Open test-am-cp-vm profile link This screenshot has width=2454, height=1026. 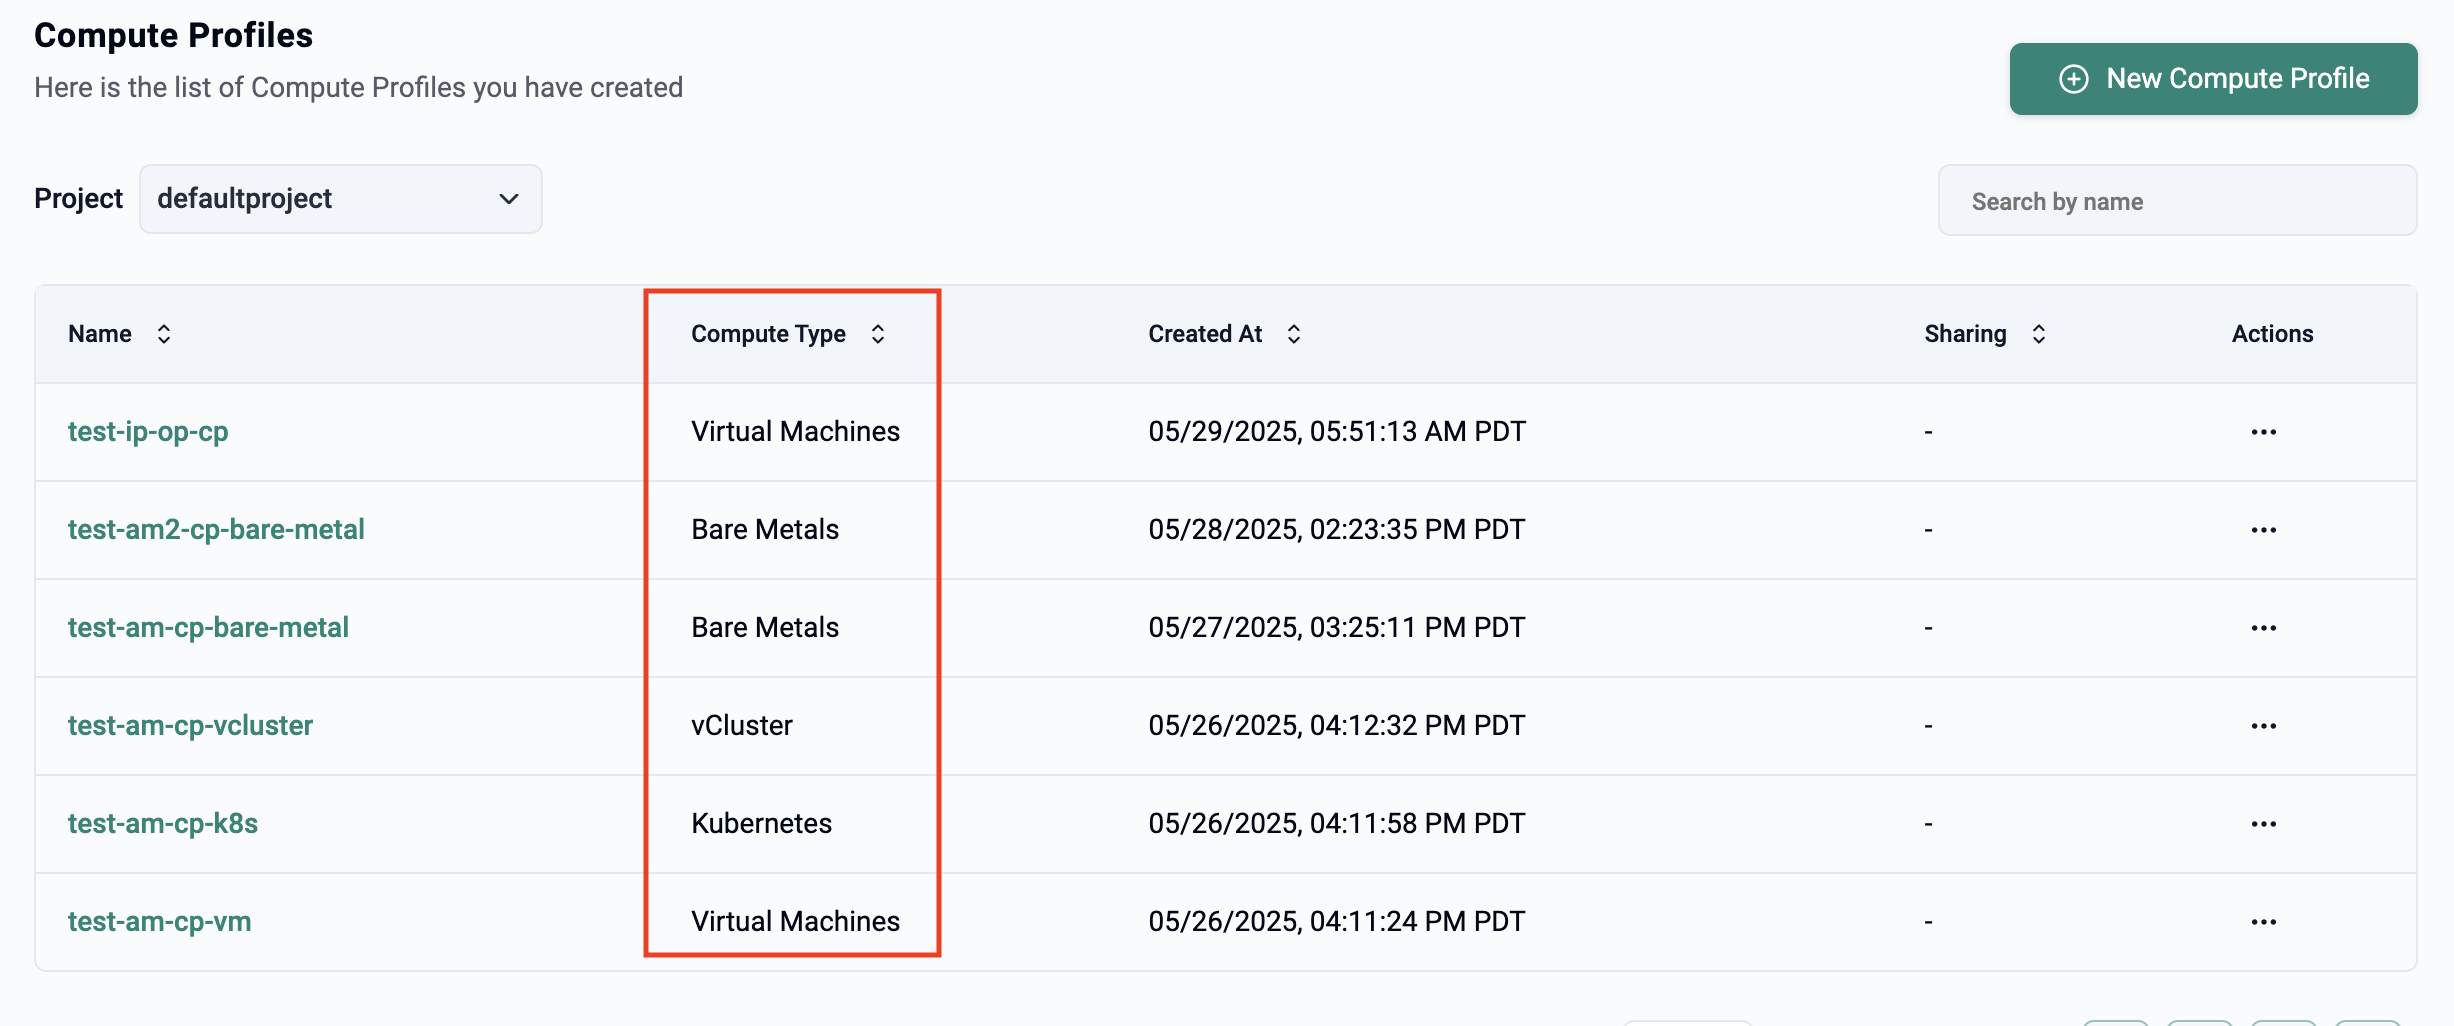[x=159, y=922]
